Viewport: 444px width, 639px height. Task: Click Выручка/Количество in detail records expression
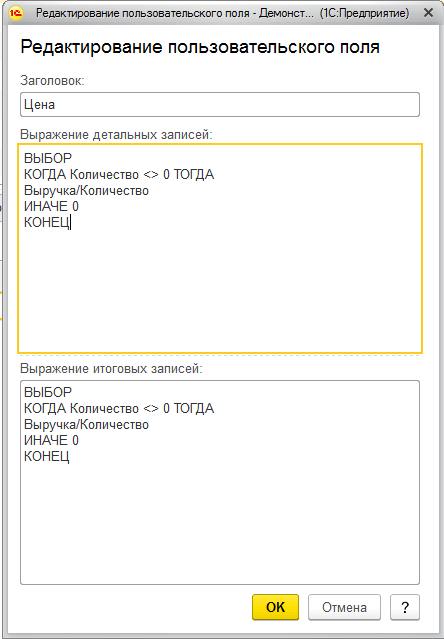click(86, 190)
